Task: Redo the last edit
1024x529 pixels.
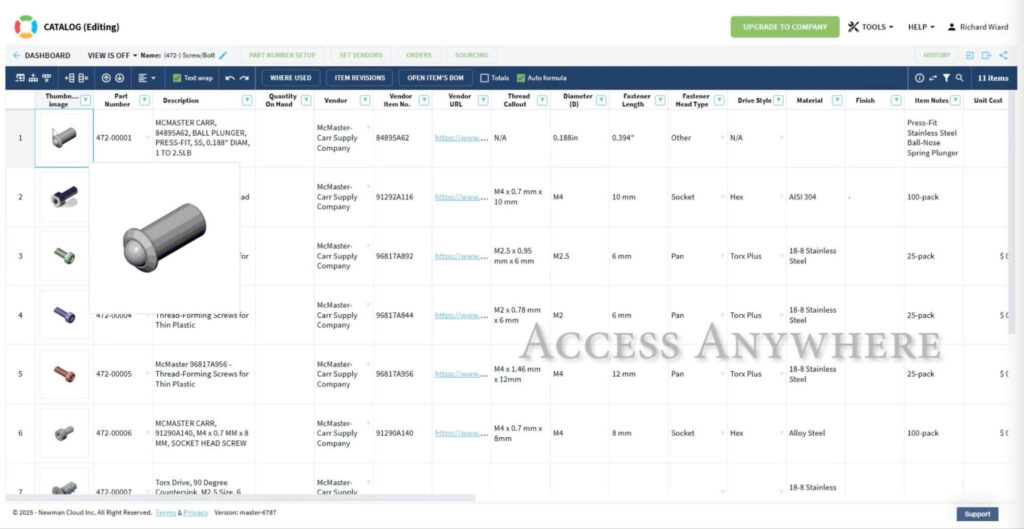Action: click(244, 78)
